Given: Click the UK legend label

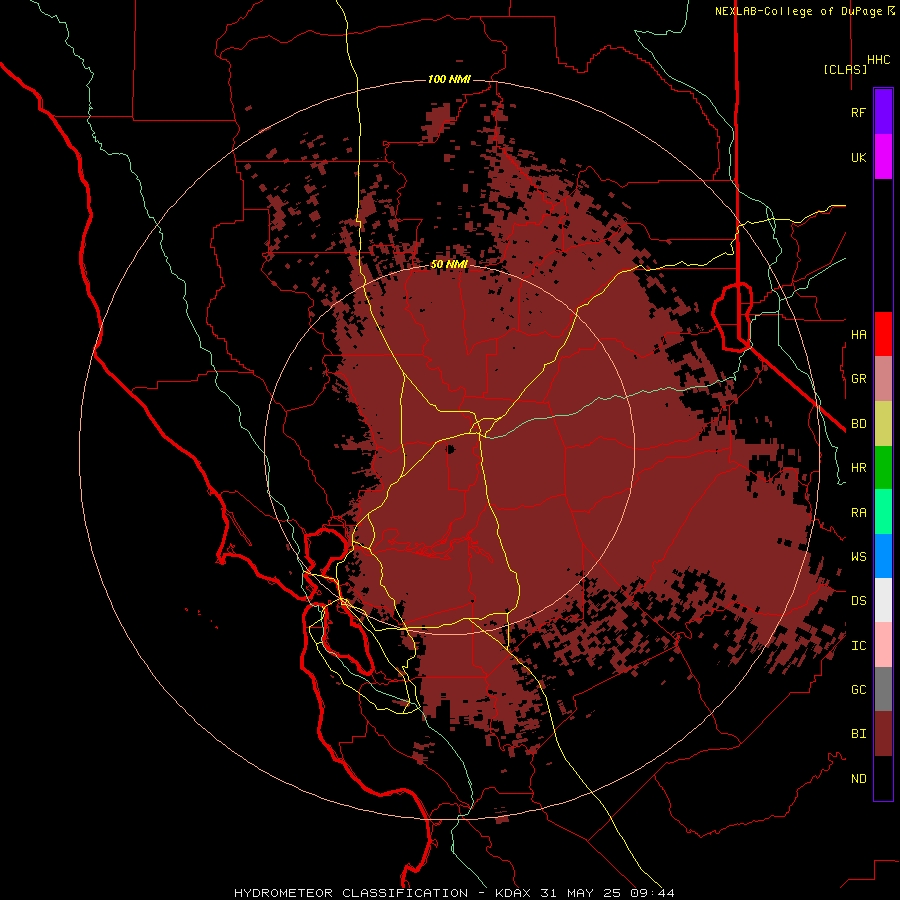Looking at the screenshot, I should (x=858, y=157).
